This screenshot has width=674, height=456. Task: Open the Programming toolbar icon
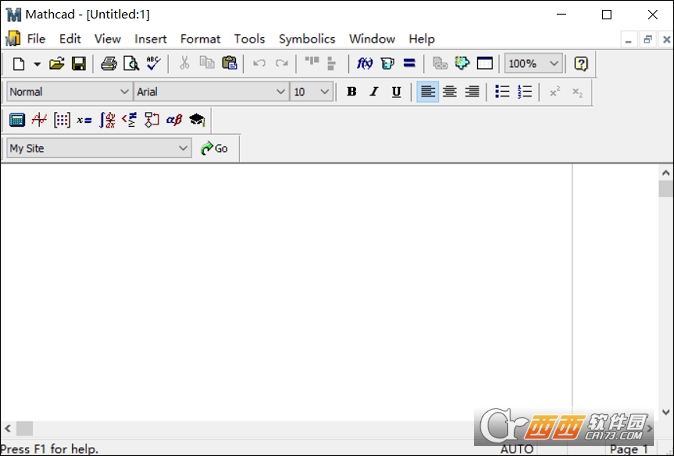(x=151, y=120)
